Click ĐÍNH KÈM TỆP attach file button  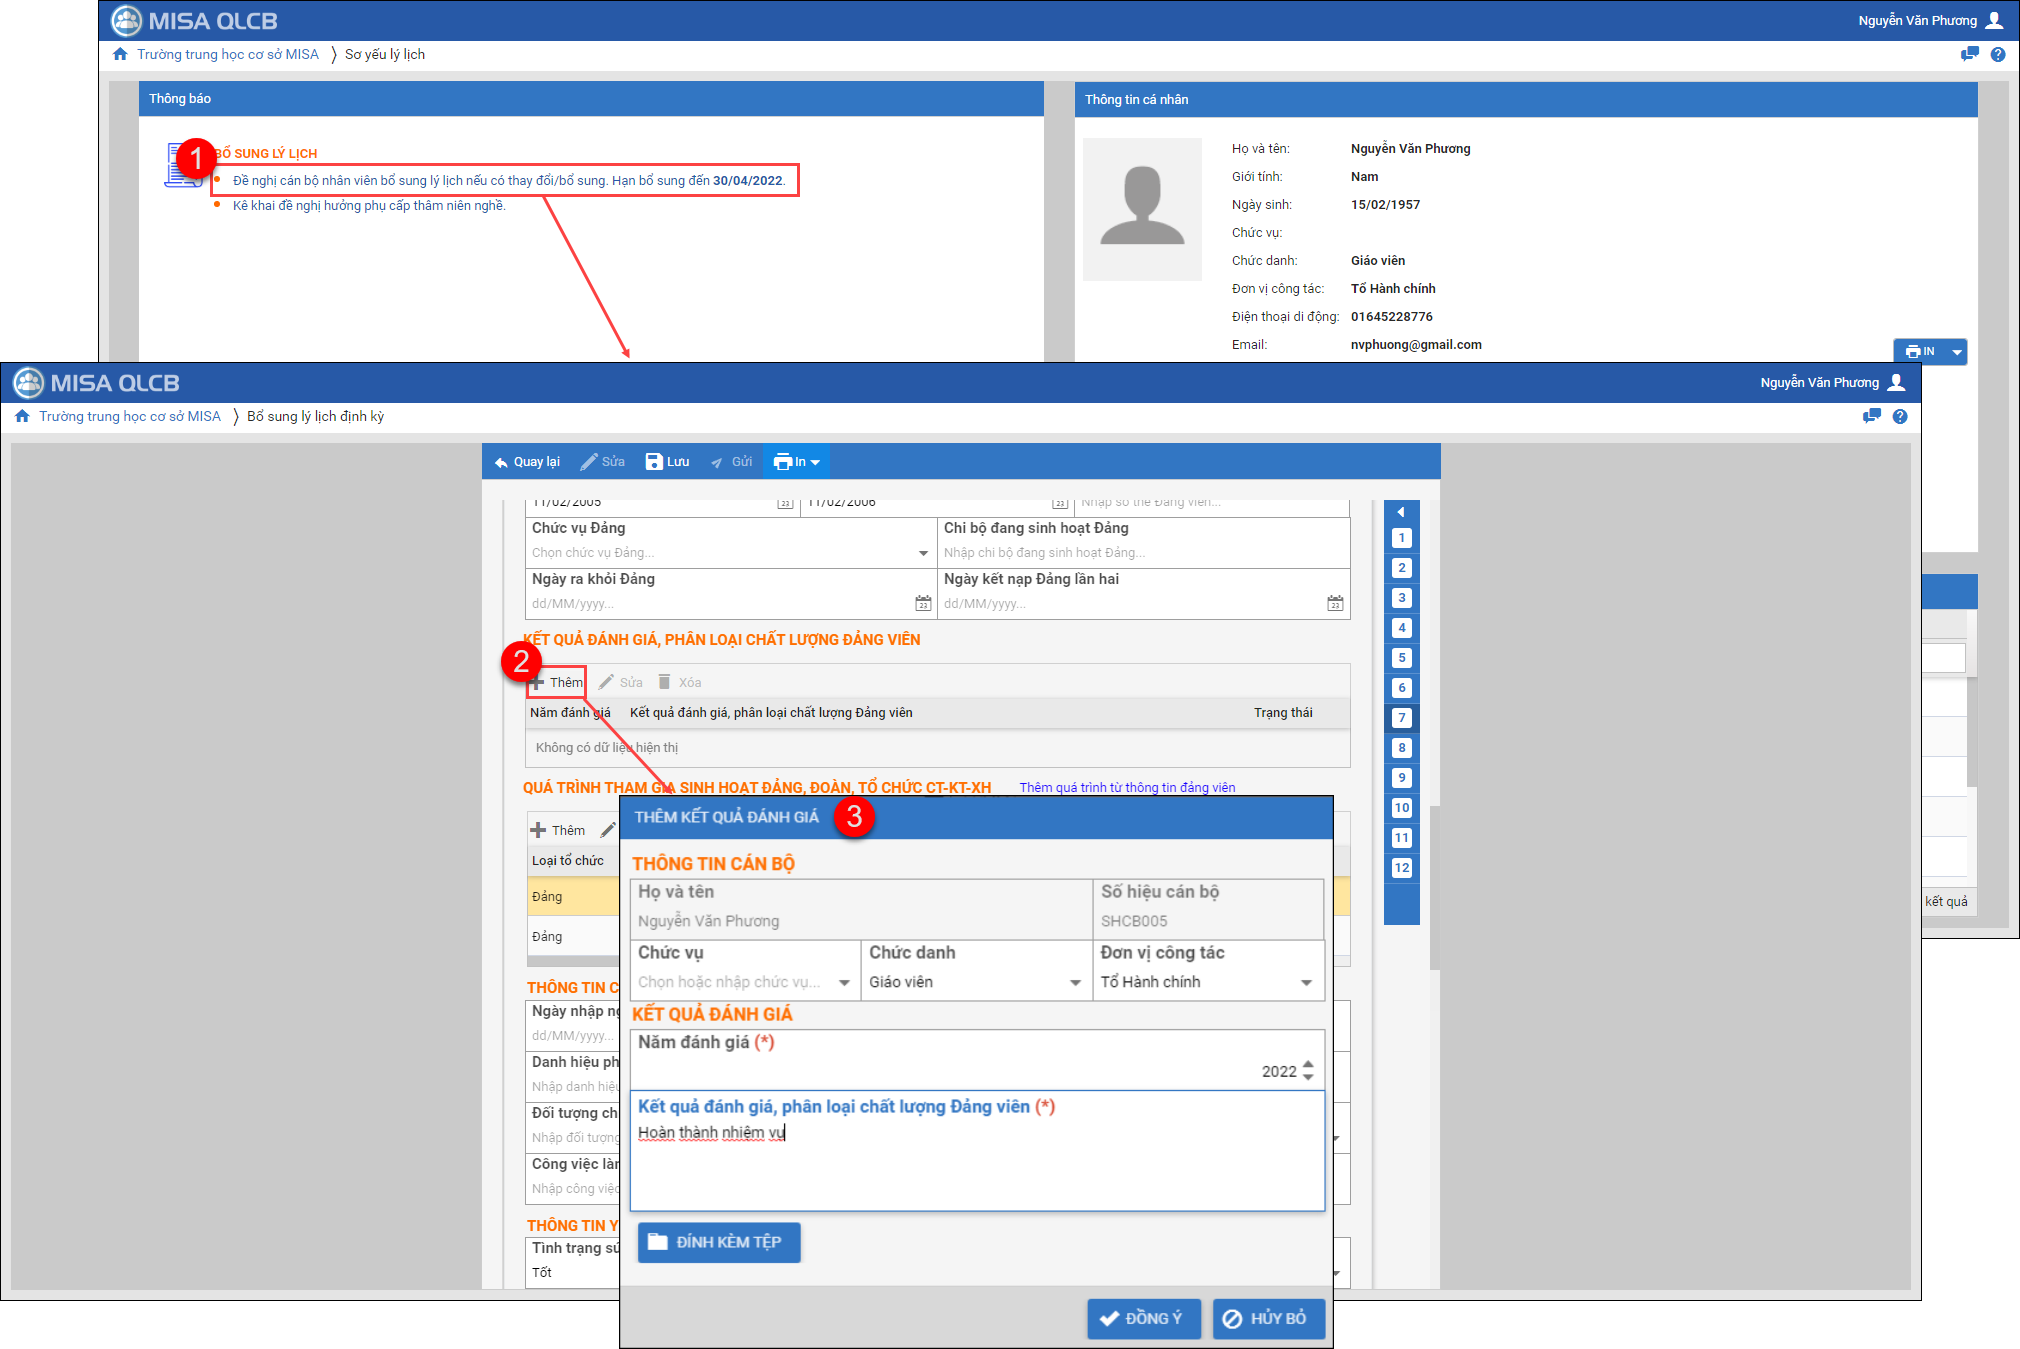718,1242
